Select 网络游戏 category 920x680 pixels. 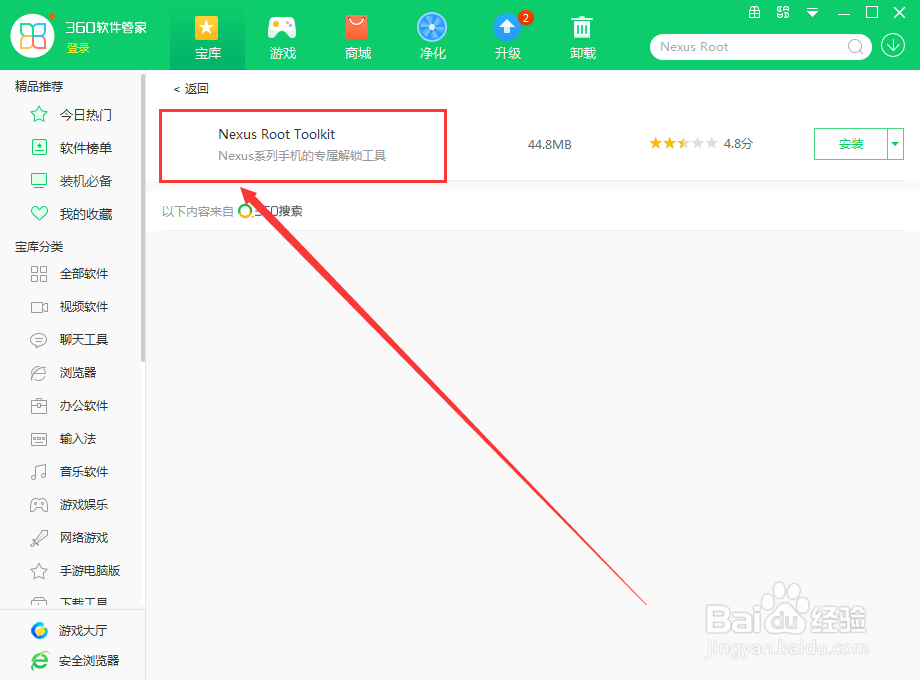(x=84, y=537)
